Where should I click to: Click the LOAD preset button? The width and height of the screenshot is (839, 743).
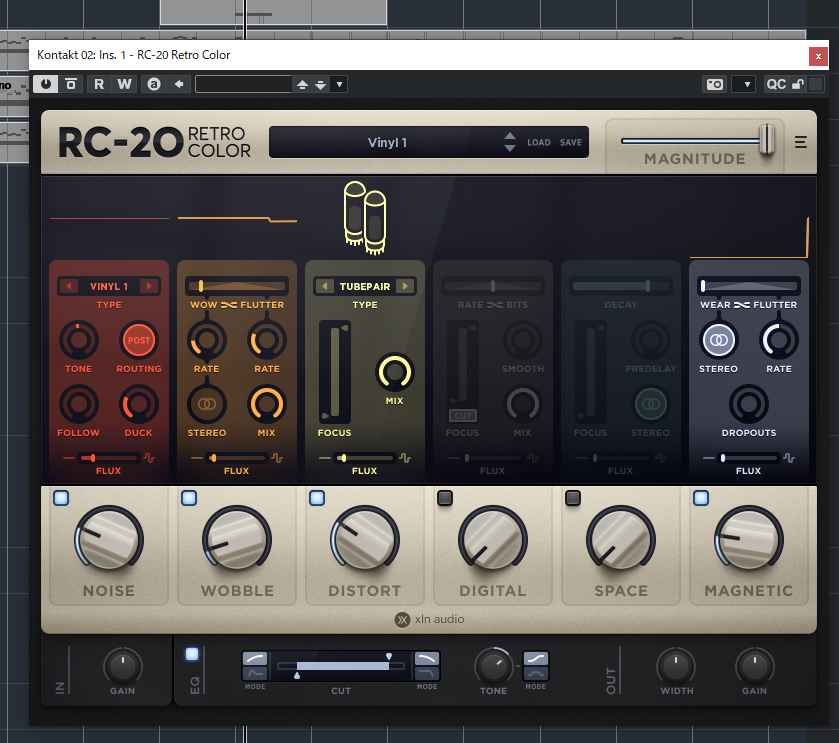[x=538, y=142]
